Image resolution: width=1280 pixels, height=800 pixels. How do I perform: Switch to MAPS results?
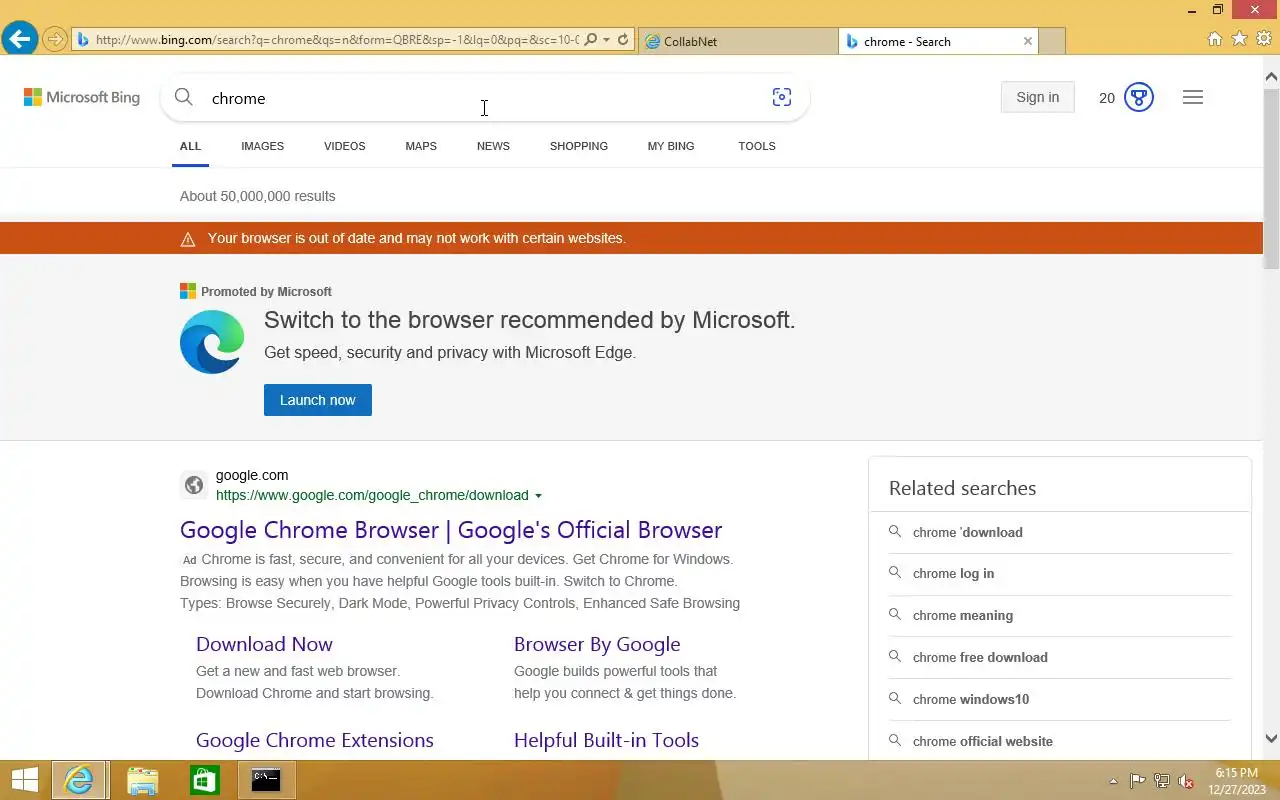pos(421,146)
